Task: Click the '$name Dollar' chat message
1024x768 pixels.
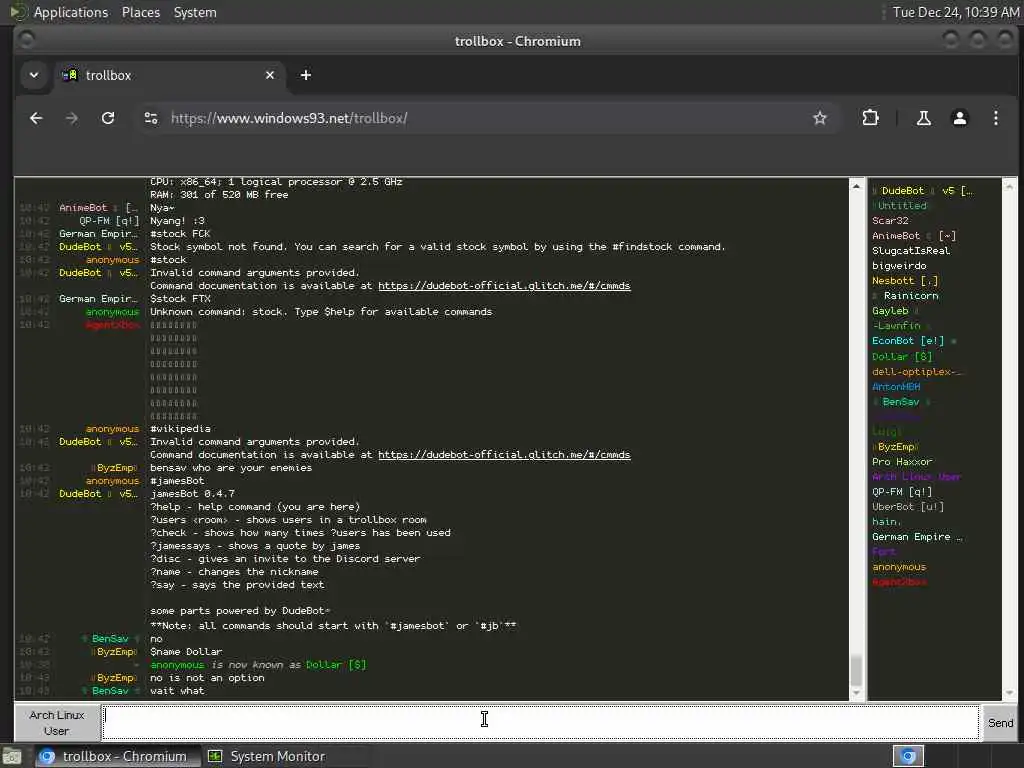Action: coord(186,652)
